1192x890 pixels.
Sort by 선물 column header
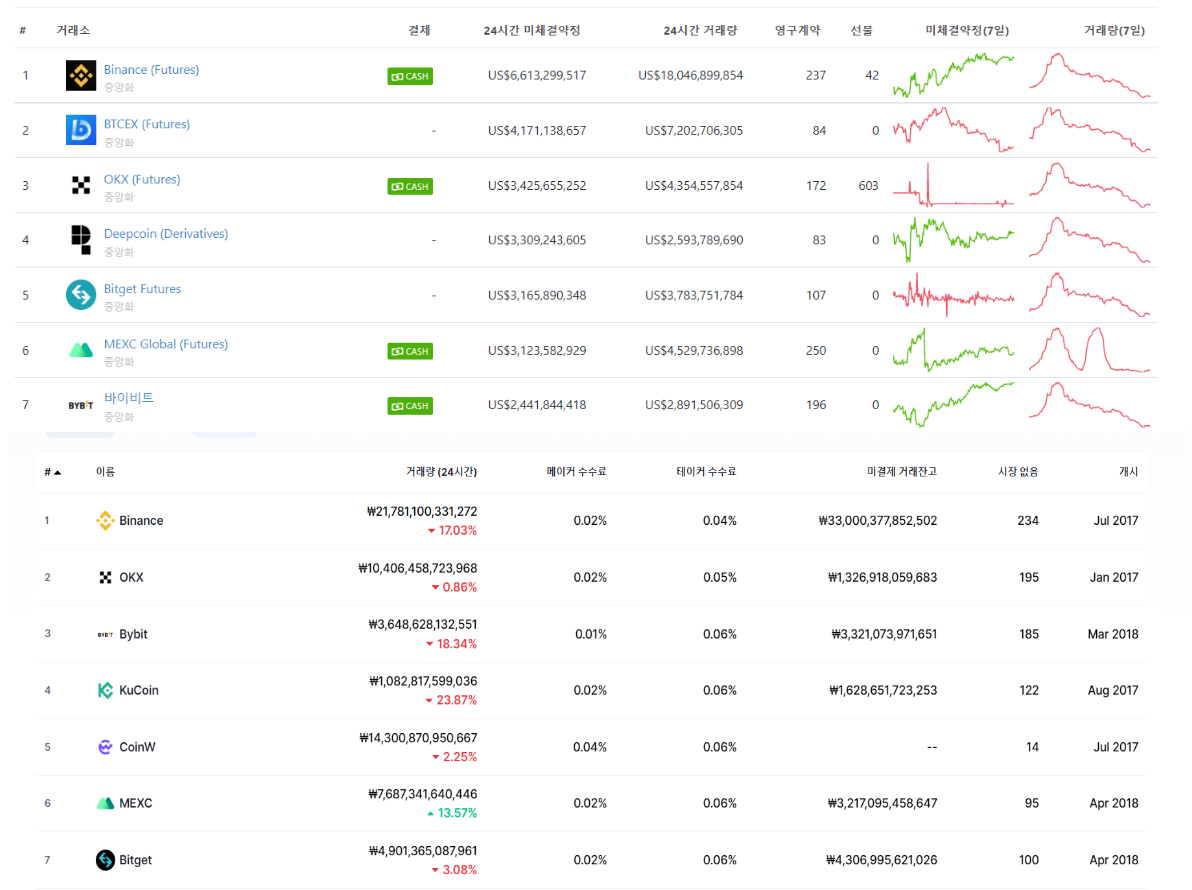point(861,30)
